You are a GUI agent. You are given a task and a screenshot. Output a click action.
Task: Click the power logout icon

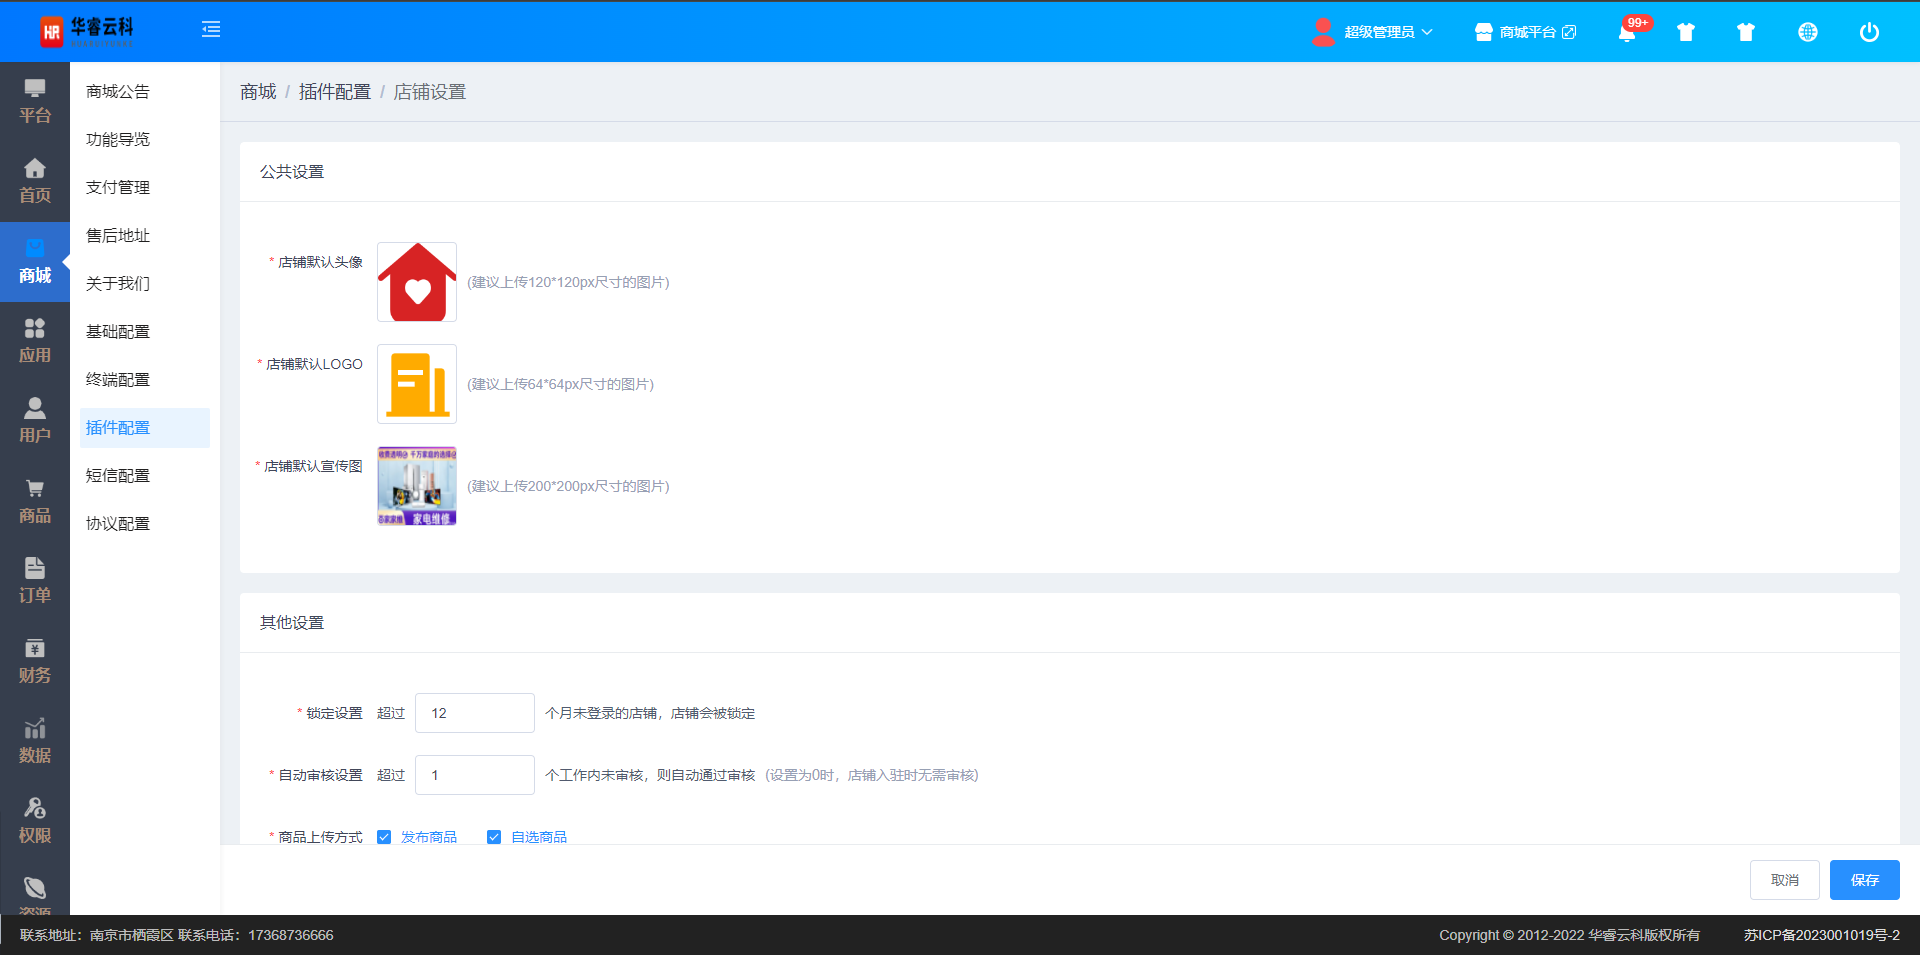(x=1868, y=32)
